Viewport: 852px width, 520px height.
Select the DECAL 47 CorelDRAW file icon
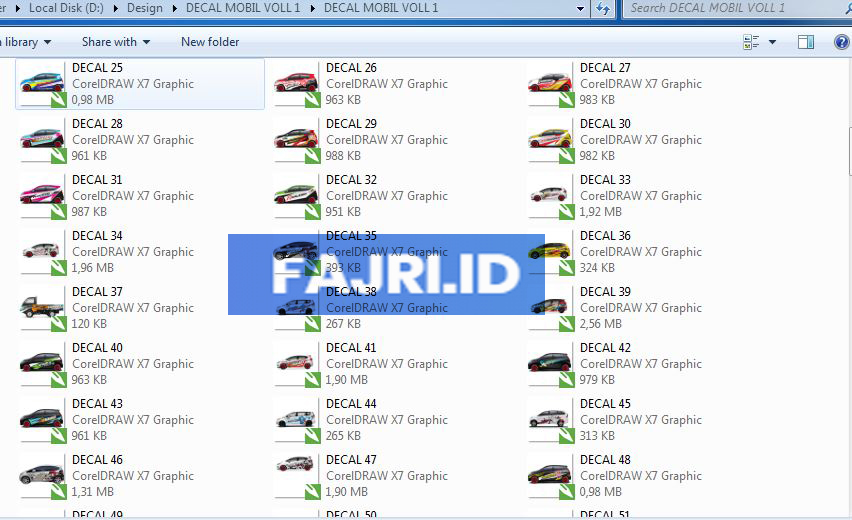pyautogui.click(x=297, y=476)
